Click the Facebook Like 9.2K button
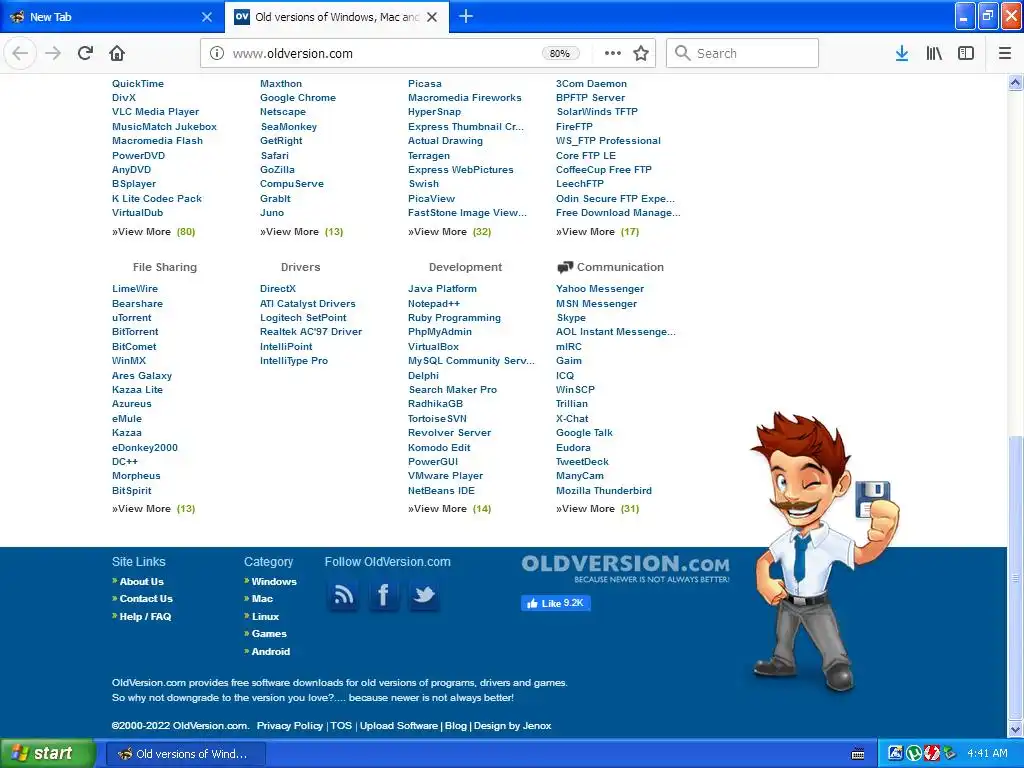Screen dimensions: 1024x768 pyautogui.click(x=556, y=603)
